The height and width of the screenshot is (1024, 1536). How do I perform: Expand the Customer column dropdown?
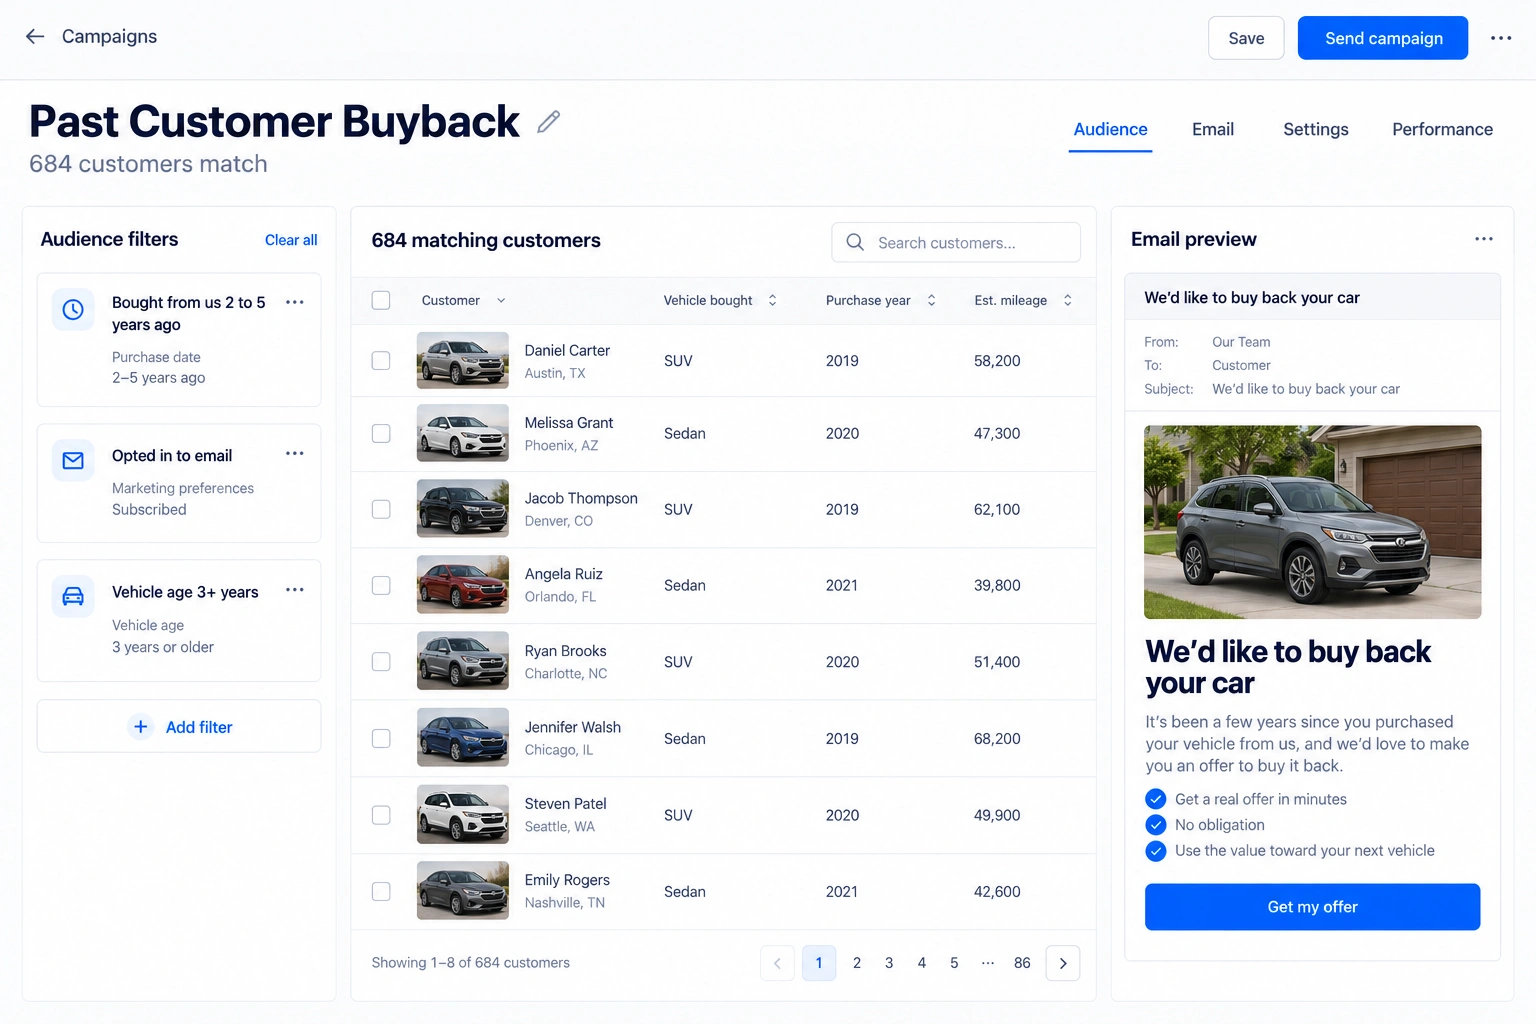(501, 300)
